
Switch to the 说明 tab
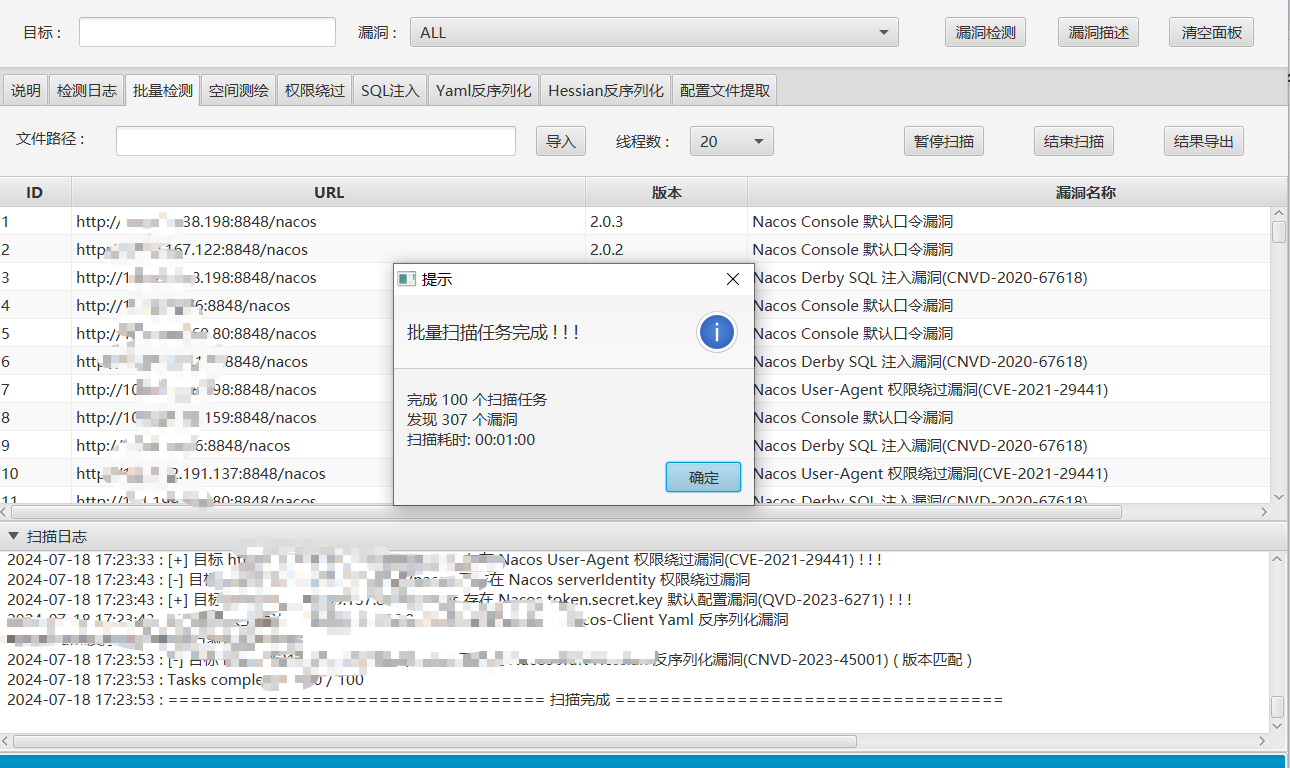(x=25, y=89)
